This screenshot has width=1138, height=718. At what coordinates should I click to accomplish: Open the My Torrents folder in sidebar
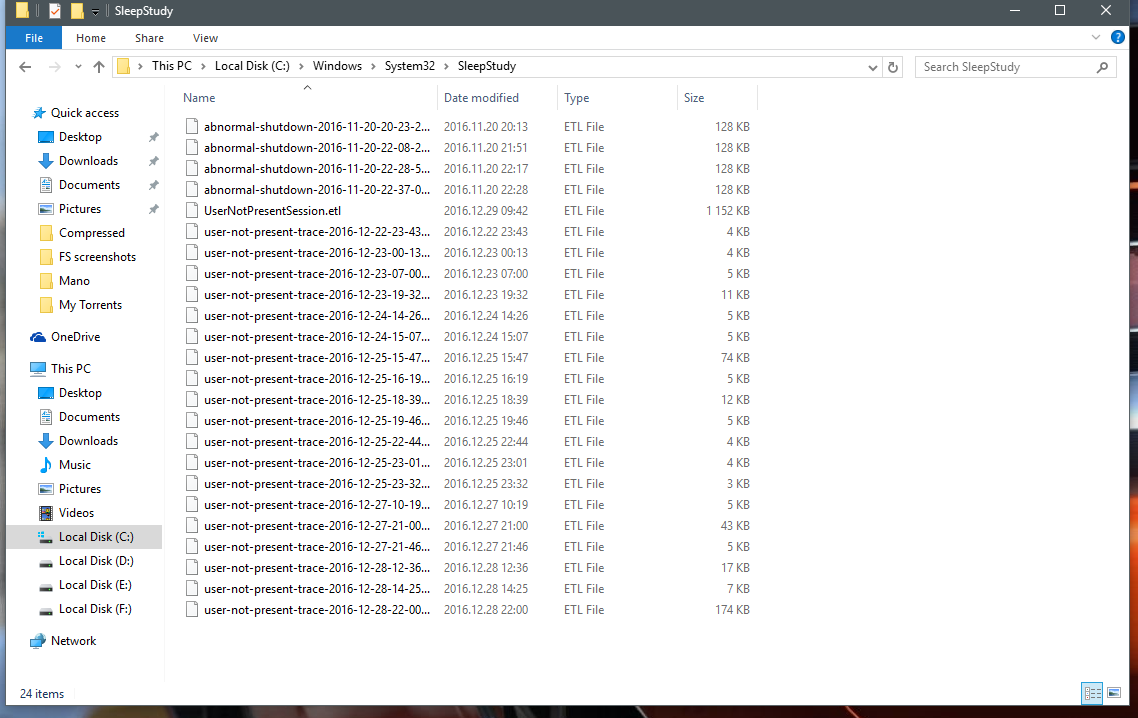pyautogui.click(x=90, y=304)
